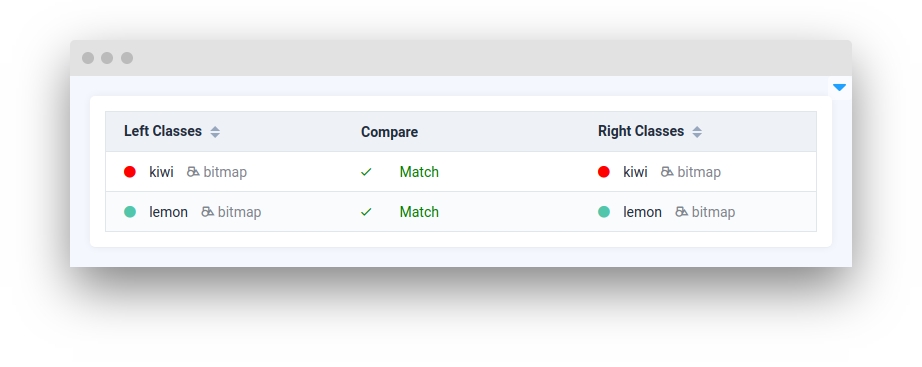Sort by the Left Classes sort arrows

point(215,132)
